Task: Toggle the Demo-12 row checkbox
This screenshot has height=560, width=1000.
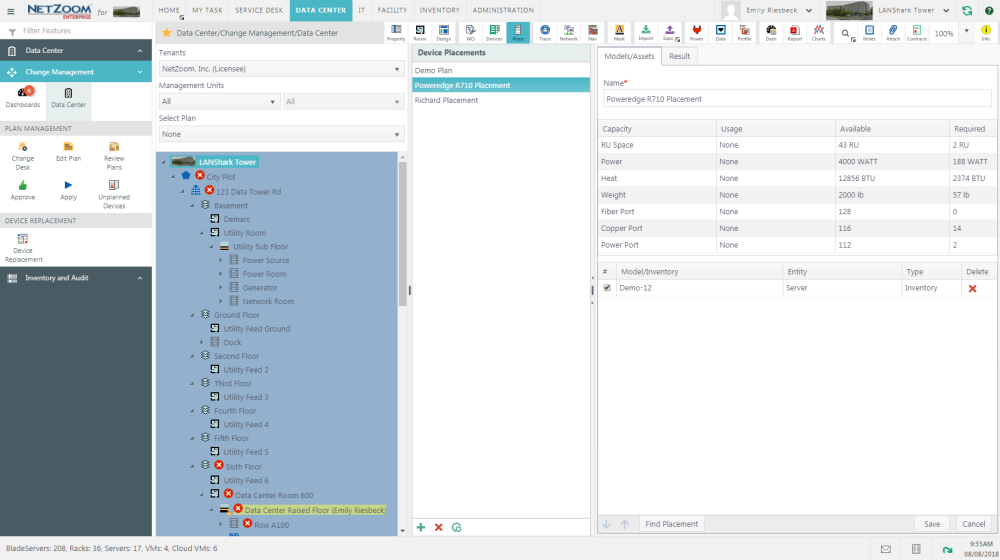Action: point(607,288)
